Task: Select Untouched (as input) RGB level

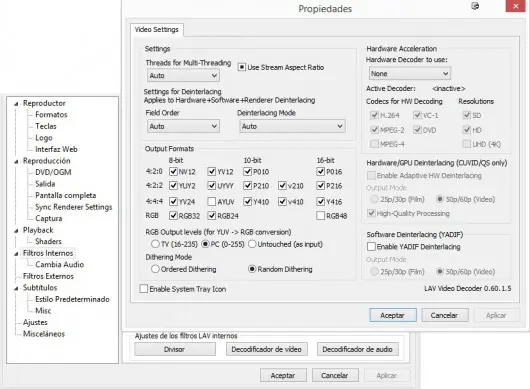Action: [x=252, y=244]
